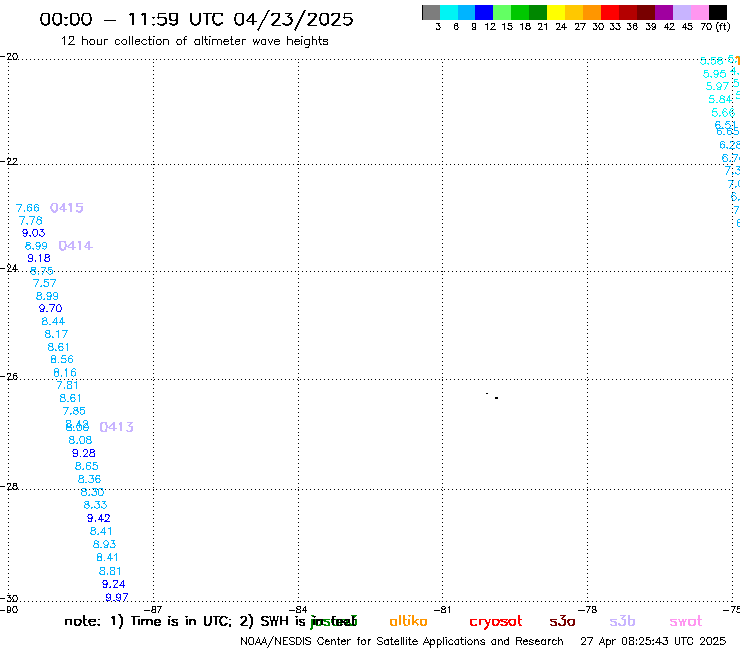Click the wave height value 7.81
740x650 pixels.
tap(67, 385)
